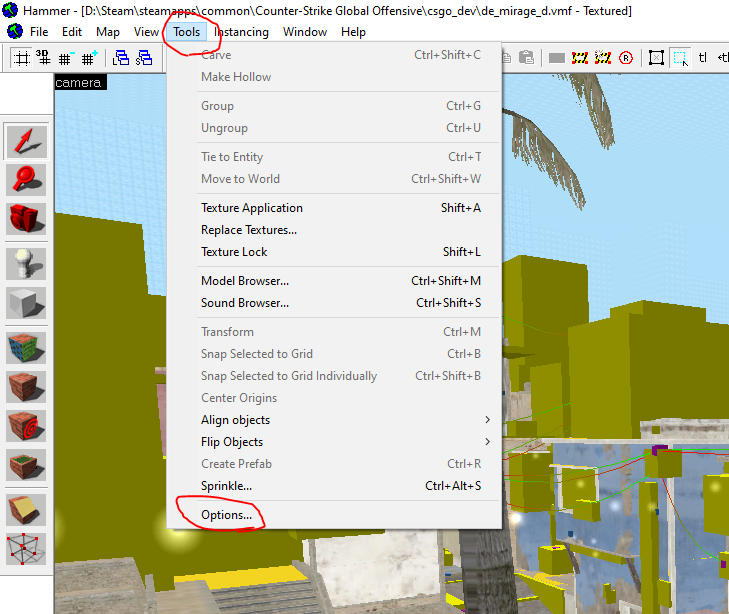The image size is (729, 614).
Task: Pick the Clipping tool icon
Action: point(26,510)
